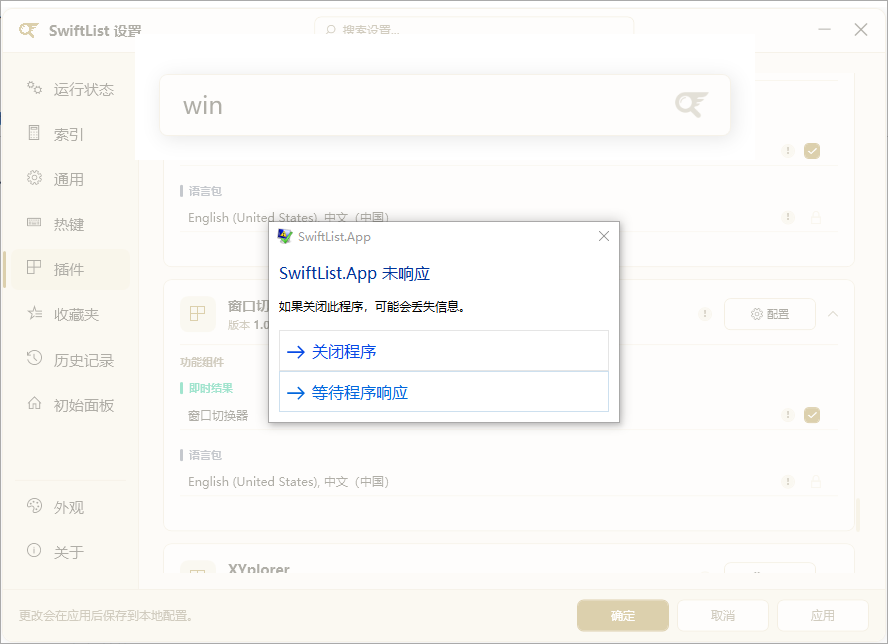Click the info icon next to 配置
The image size is (888, 644).
coord(705,314)
